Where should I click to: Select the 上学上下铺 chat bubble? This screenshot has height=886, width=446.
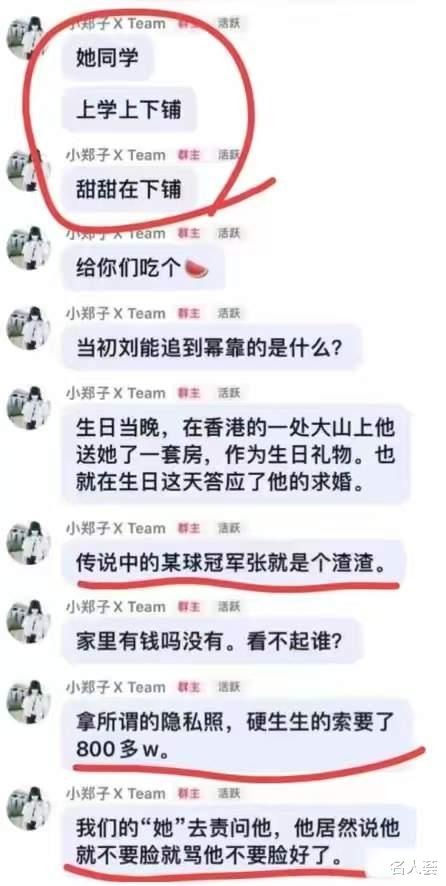coord(129,109)
